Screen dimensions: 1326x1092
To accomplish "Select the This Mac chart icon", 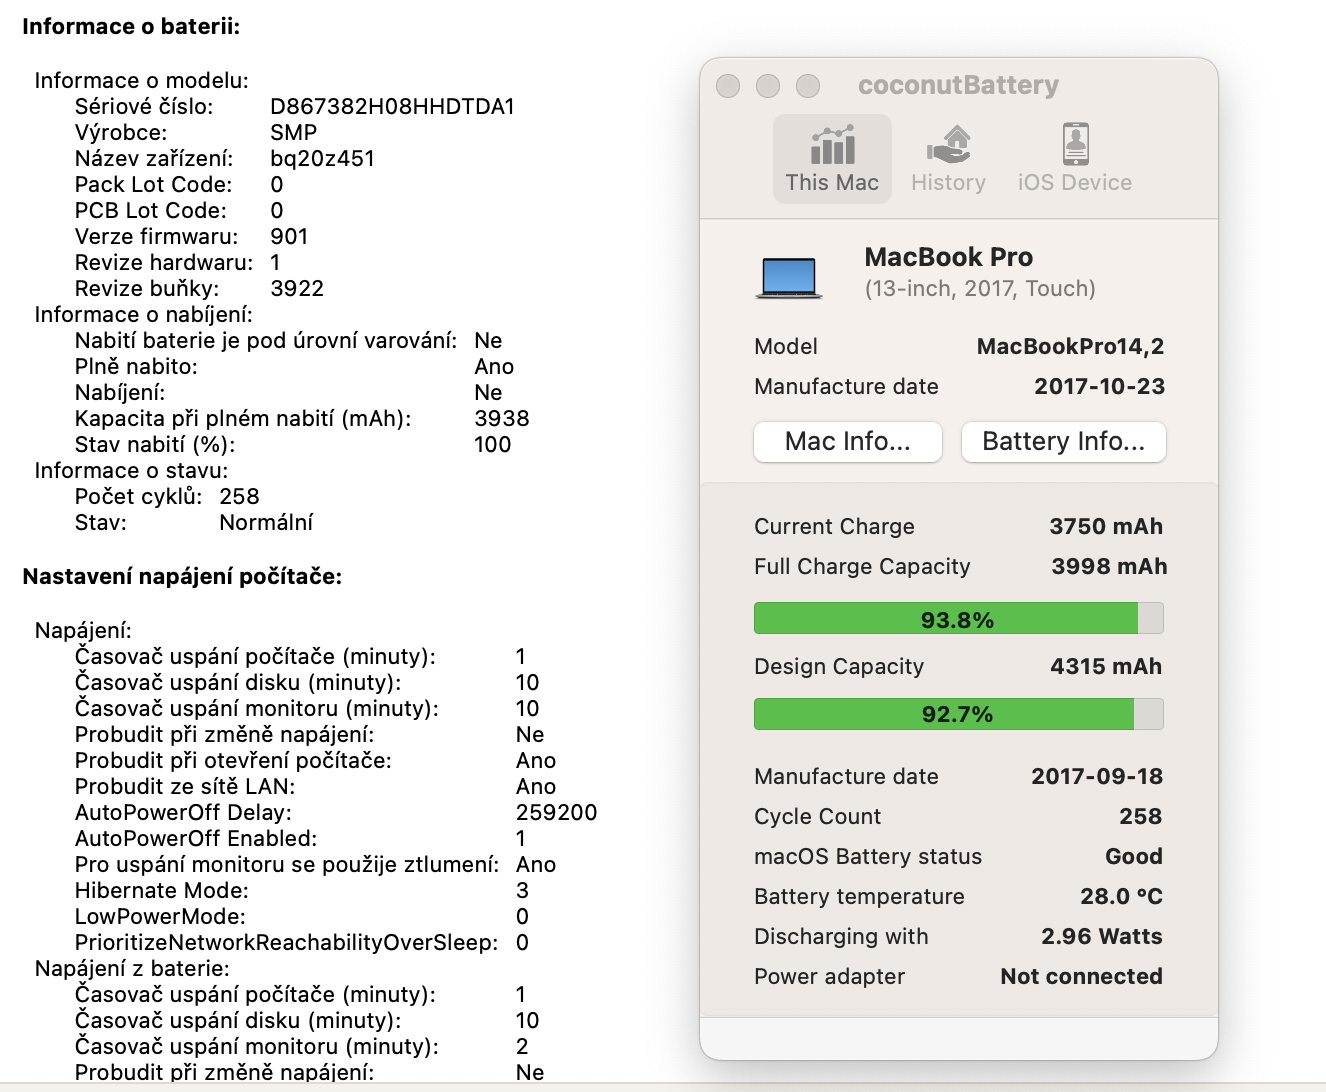I will 832,146.
